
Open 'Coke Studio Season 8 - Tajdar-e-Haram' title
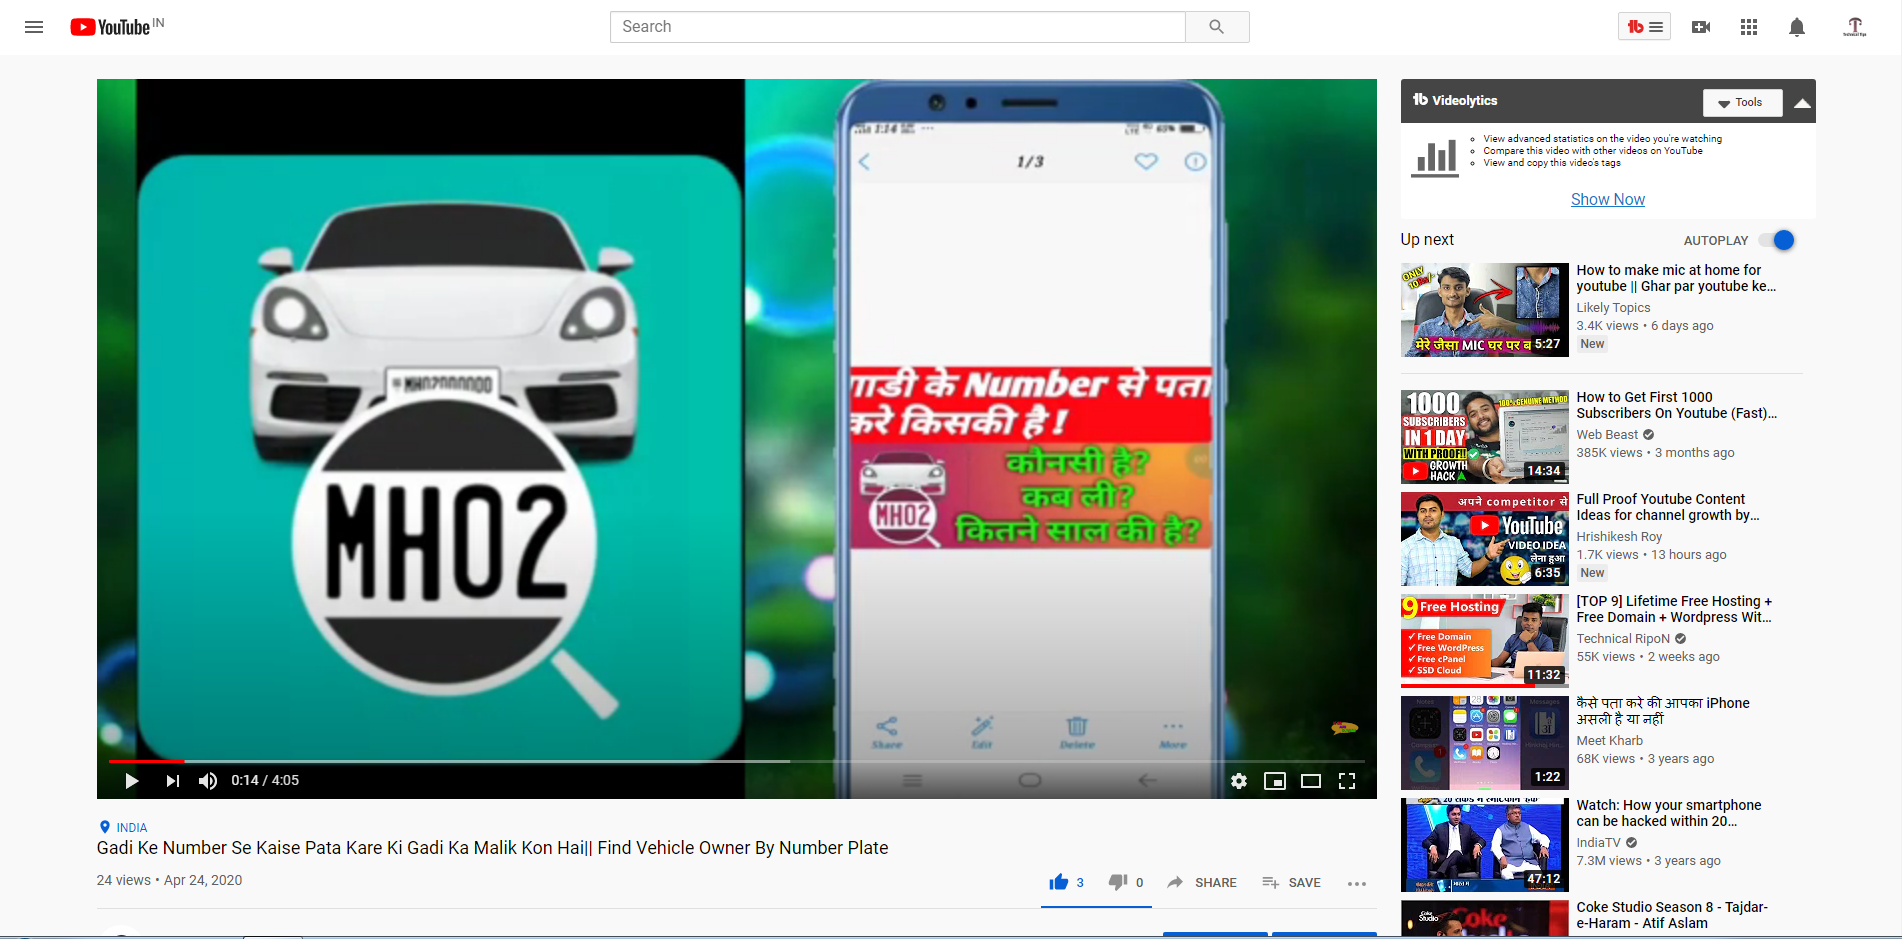point(1672,915)
